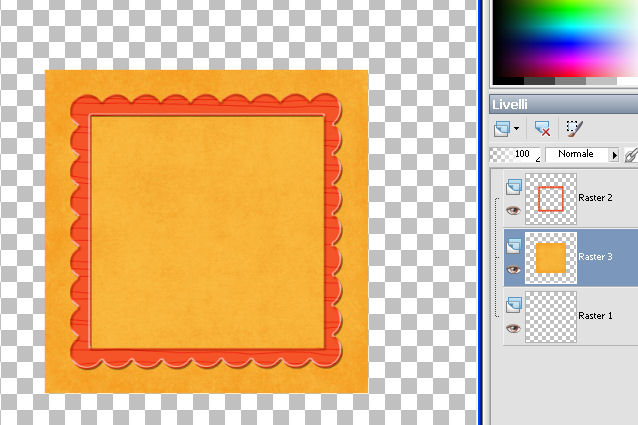Hide the Raster 2 layer
Image resolution: width=638 pixels, height=425 pixels.
(513, 210)
